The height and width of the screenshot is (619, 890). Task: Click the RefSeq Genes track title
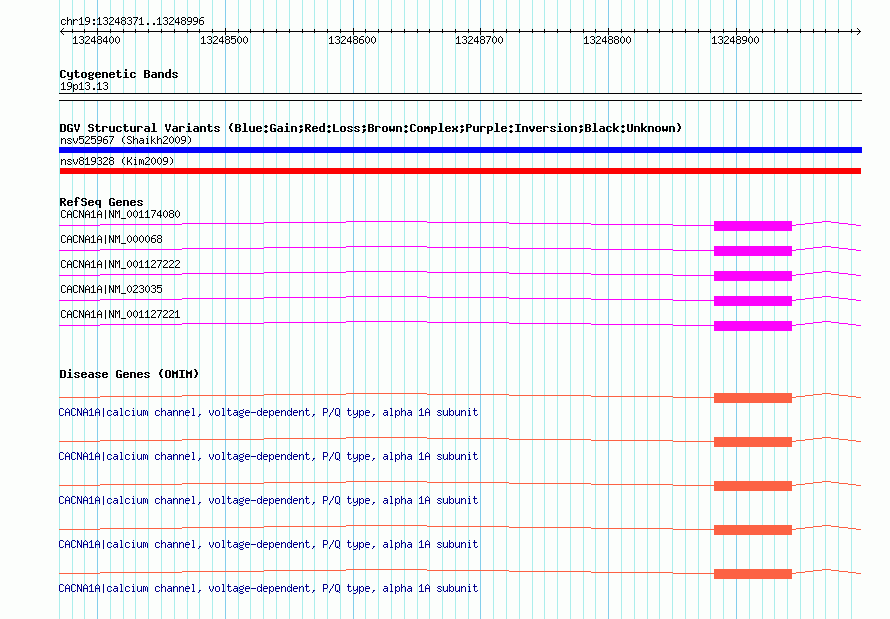[101, 202]
